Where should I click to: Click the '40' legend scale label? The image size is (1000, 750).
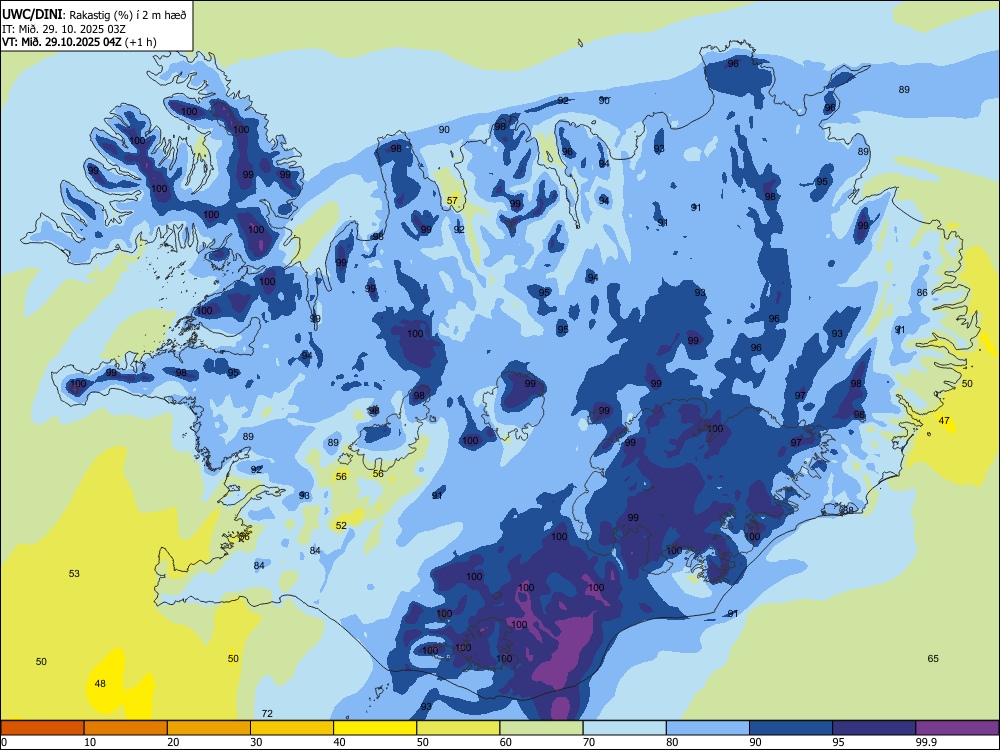[x=340, y=742]
